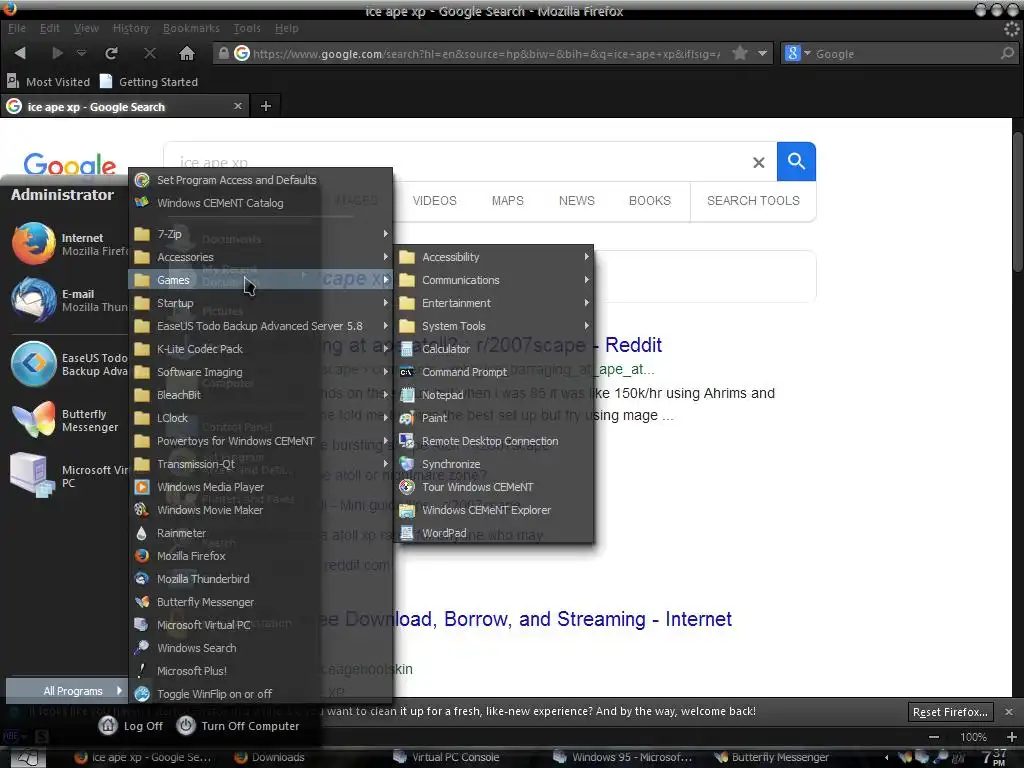Click the magnifier icon in the Firefox search box

coord(1008,54)
